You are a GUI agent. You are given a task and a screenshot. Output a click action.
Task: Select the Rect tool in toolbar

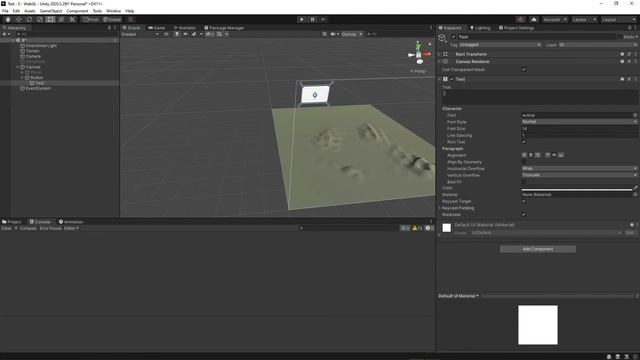point(50,19)
